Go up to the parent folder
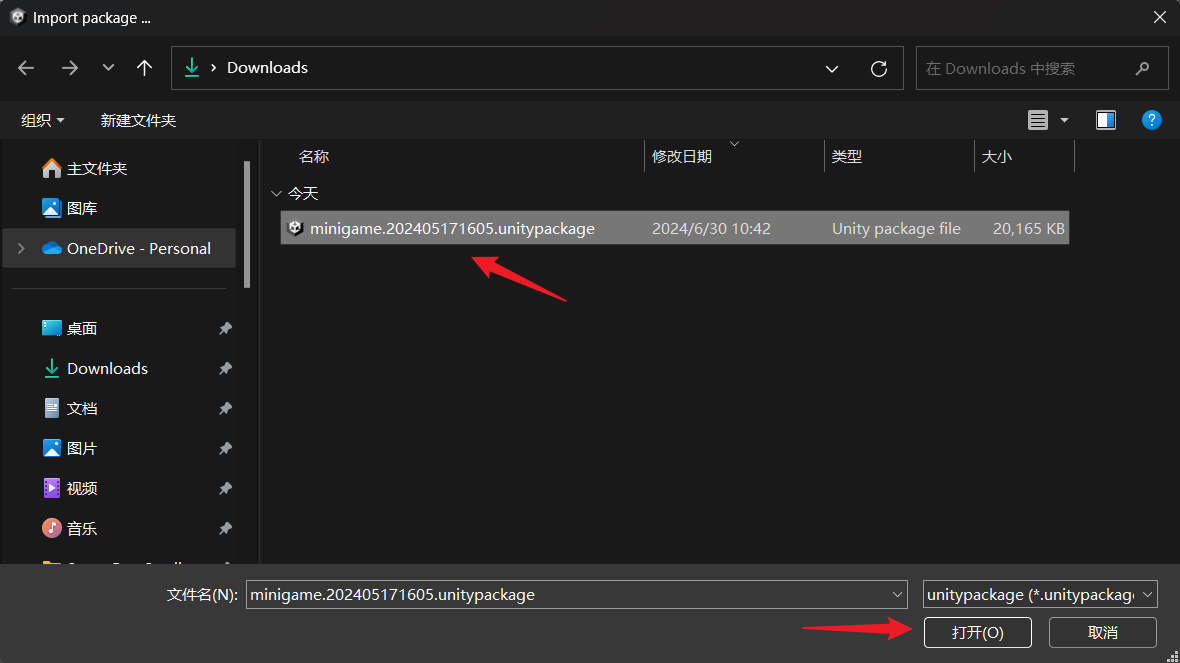 pyautogui.click(x=144, y=67)
